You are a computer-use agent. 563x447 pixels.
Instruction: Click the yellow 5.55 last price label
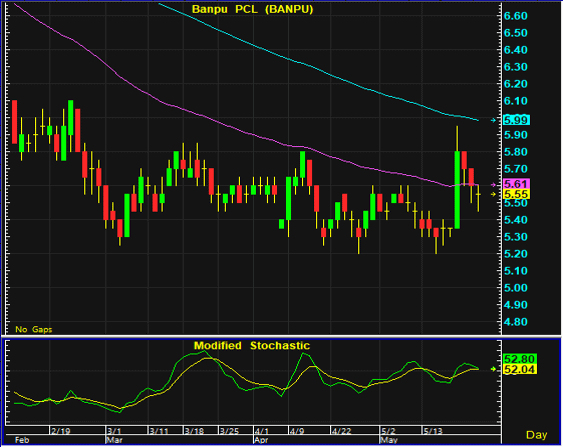pos(516,194)
